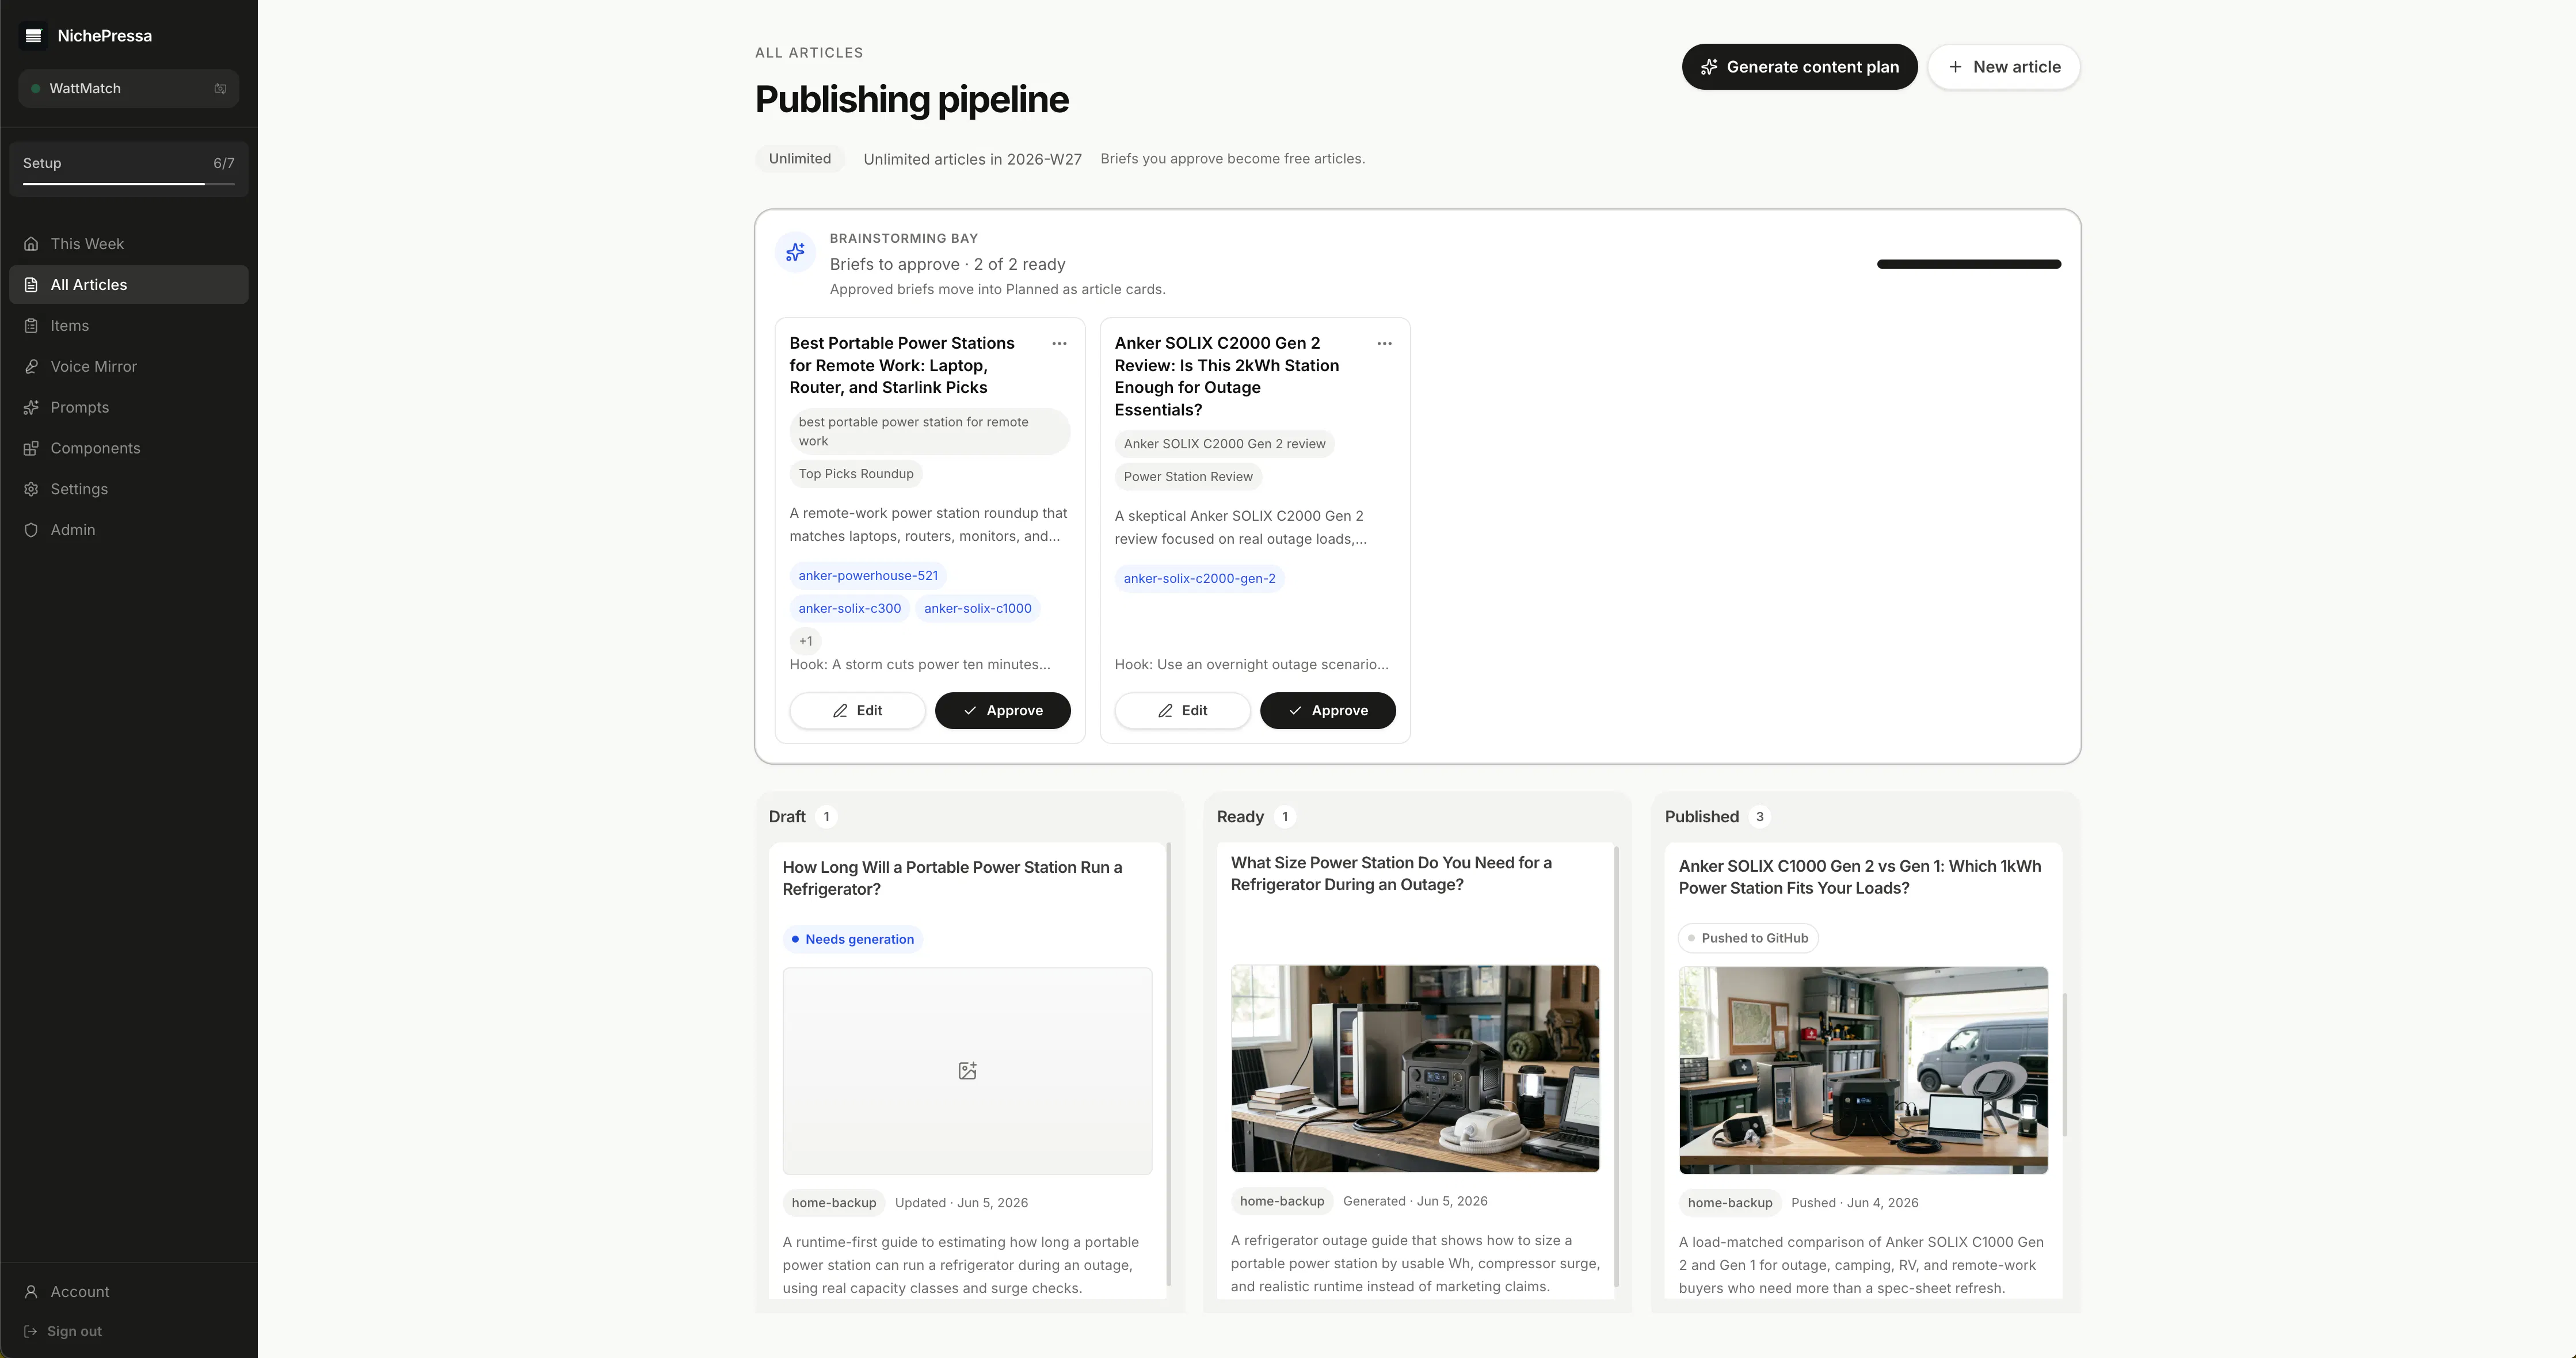Click anker-powerhouse-521 item tag
The image size is (2576, 1358).
tap(868, 576)
